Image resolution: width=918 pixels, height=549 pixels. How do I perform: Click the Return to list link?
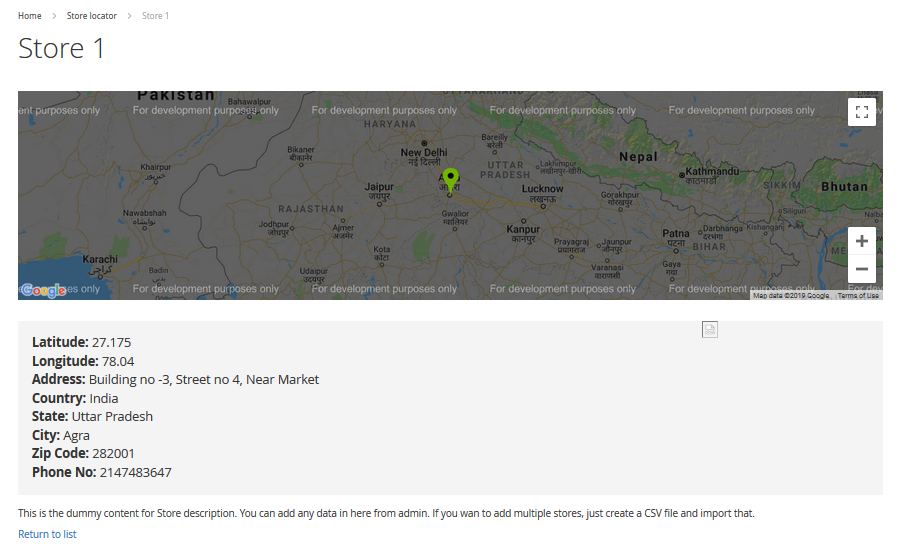[x=47, y=534]
